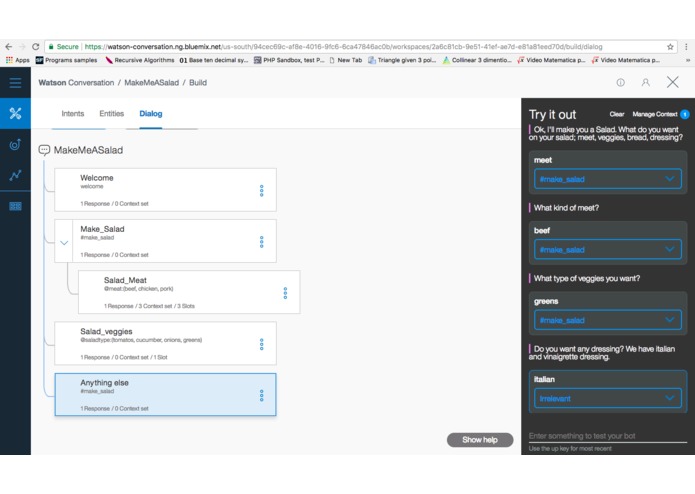Collapse the Make_Salad node children
Image resolution: width=695 pixels, height=494 pixels.
point(64,243)
